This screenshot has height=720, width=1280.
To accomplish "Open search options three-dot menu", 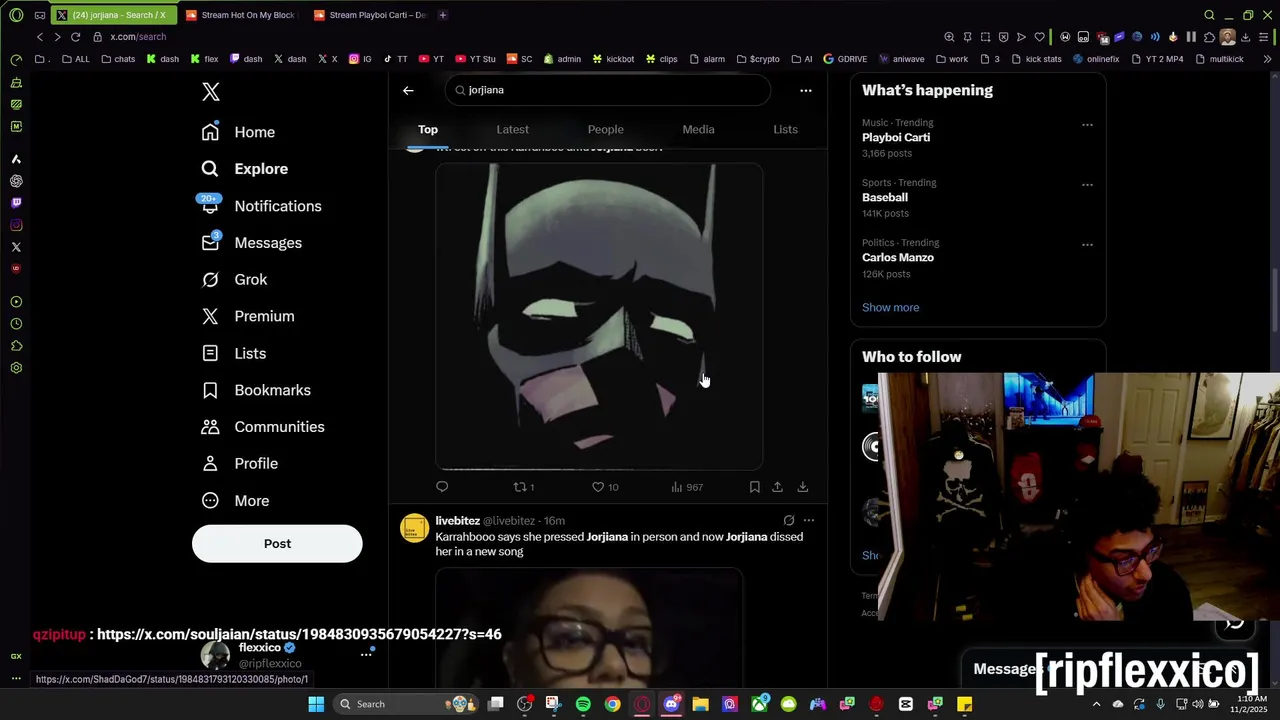I will pos(806,90).
